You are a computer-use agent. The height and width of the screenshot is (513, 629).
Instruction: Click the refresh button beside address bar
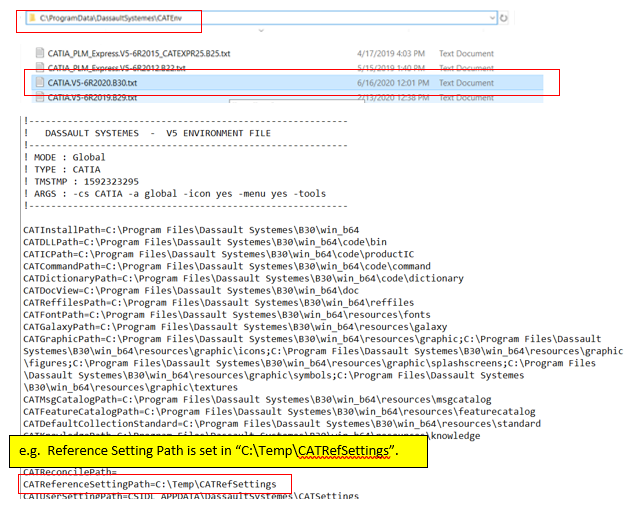pos(504,18)
